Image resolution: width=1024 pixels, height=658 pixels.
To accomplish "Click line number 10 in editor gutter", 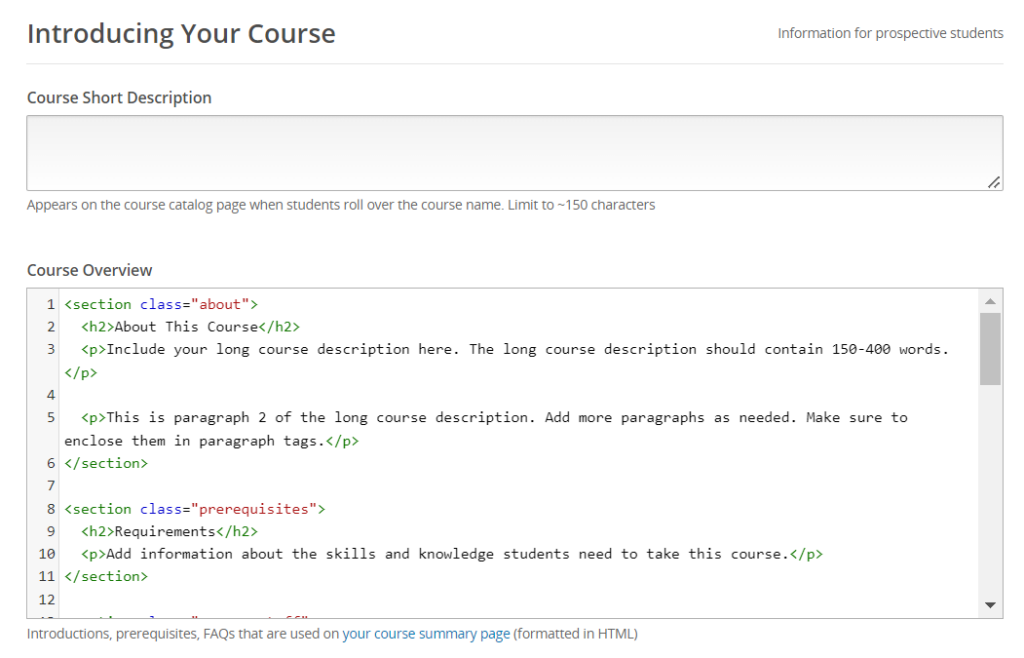I will tap(47, 554).
